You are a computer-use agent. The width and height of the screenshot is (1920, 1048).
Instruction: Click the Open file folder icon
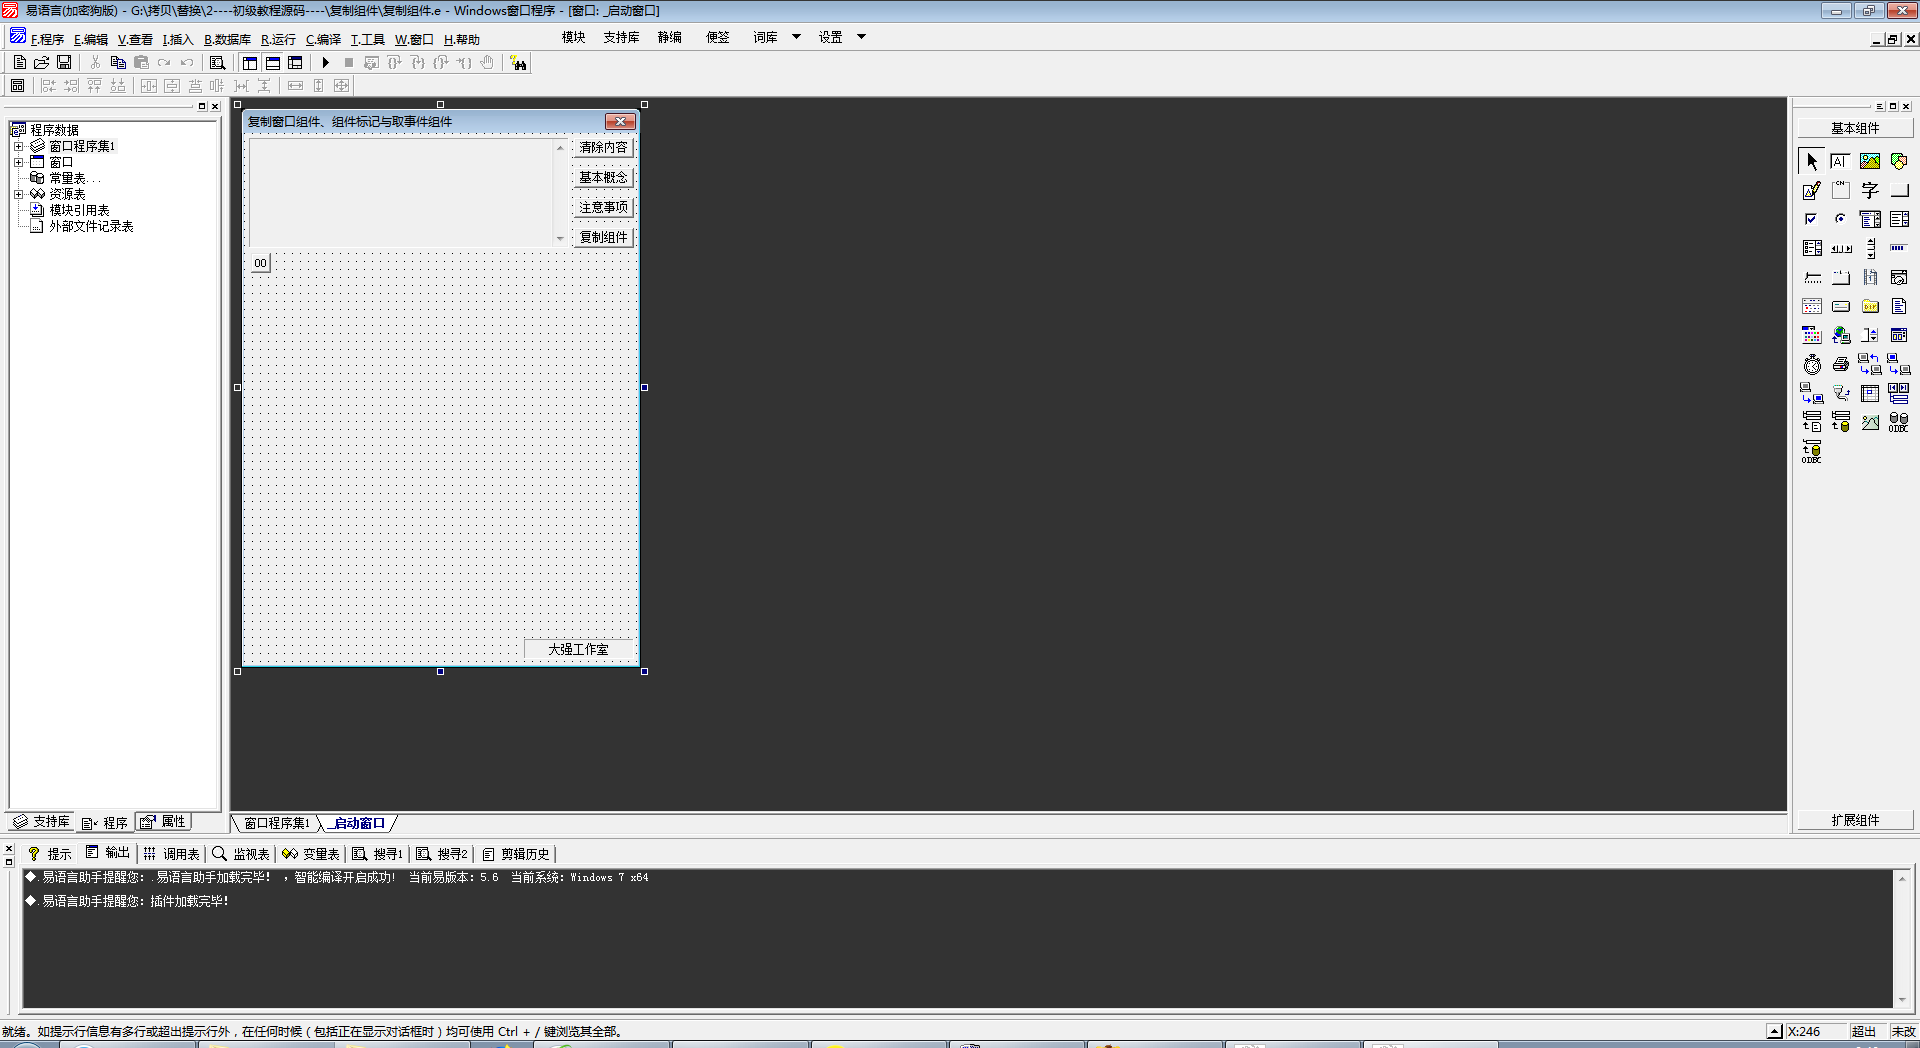coord(42,63)
